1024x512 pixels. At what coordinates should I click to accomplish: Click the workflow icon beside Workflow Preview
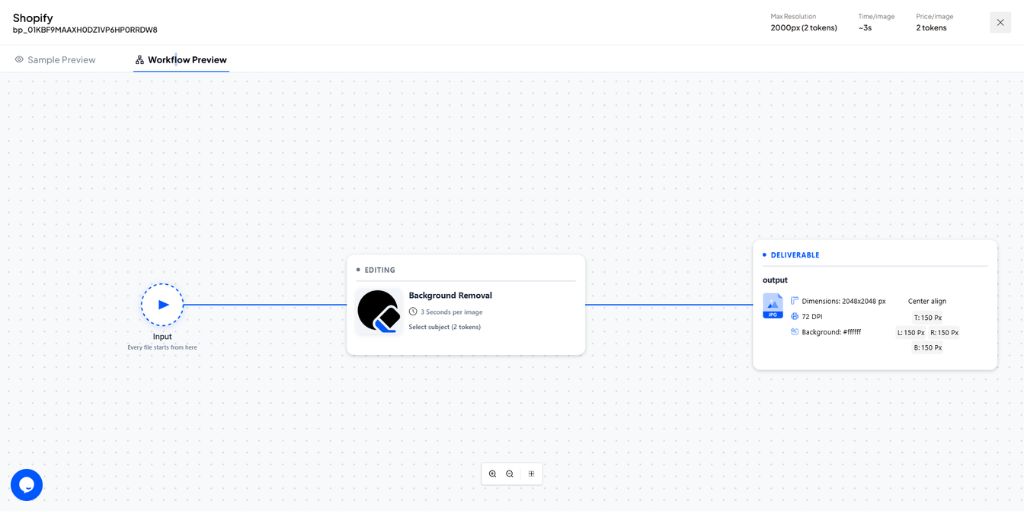pyautogui.click(x=139, y=60)
